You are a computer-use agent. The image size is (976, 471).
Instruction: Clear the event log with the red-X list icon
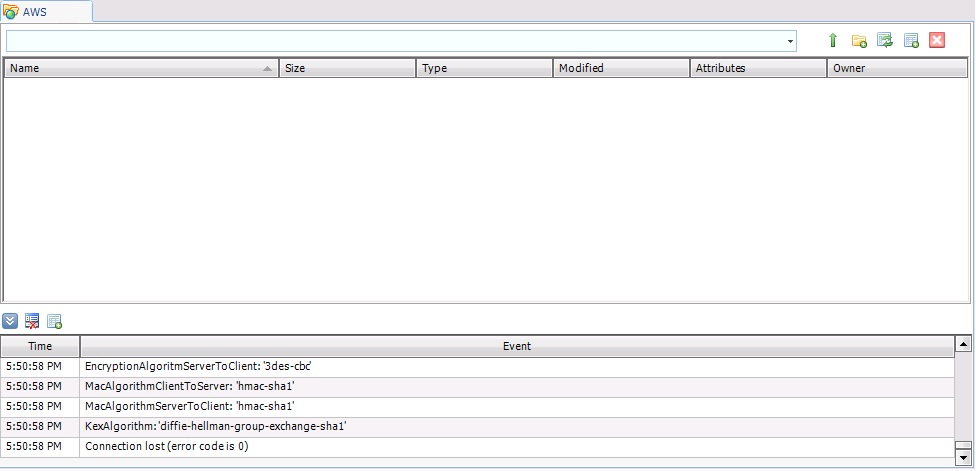tap(33, 321)
